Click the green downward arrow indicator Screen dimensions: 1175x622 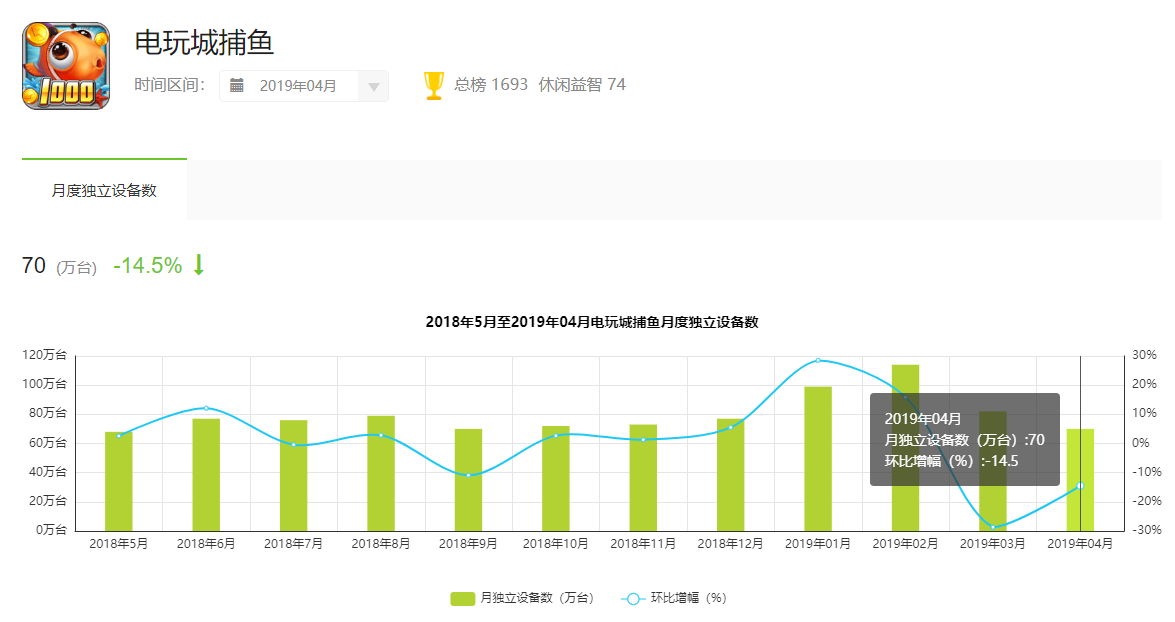[198, 265]
